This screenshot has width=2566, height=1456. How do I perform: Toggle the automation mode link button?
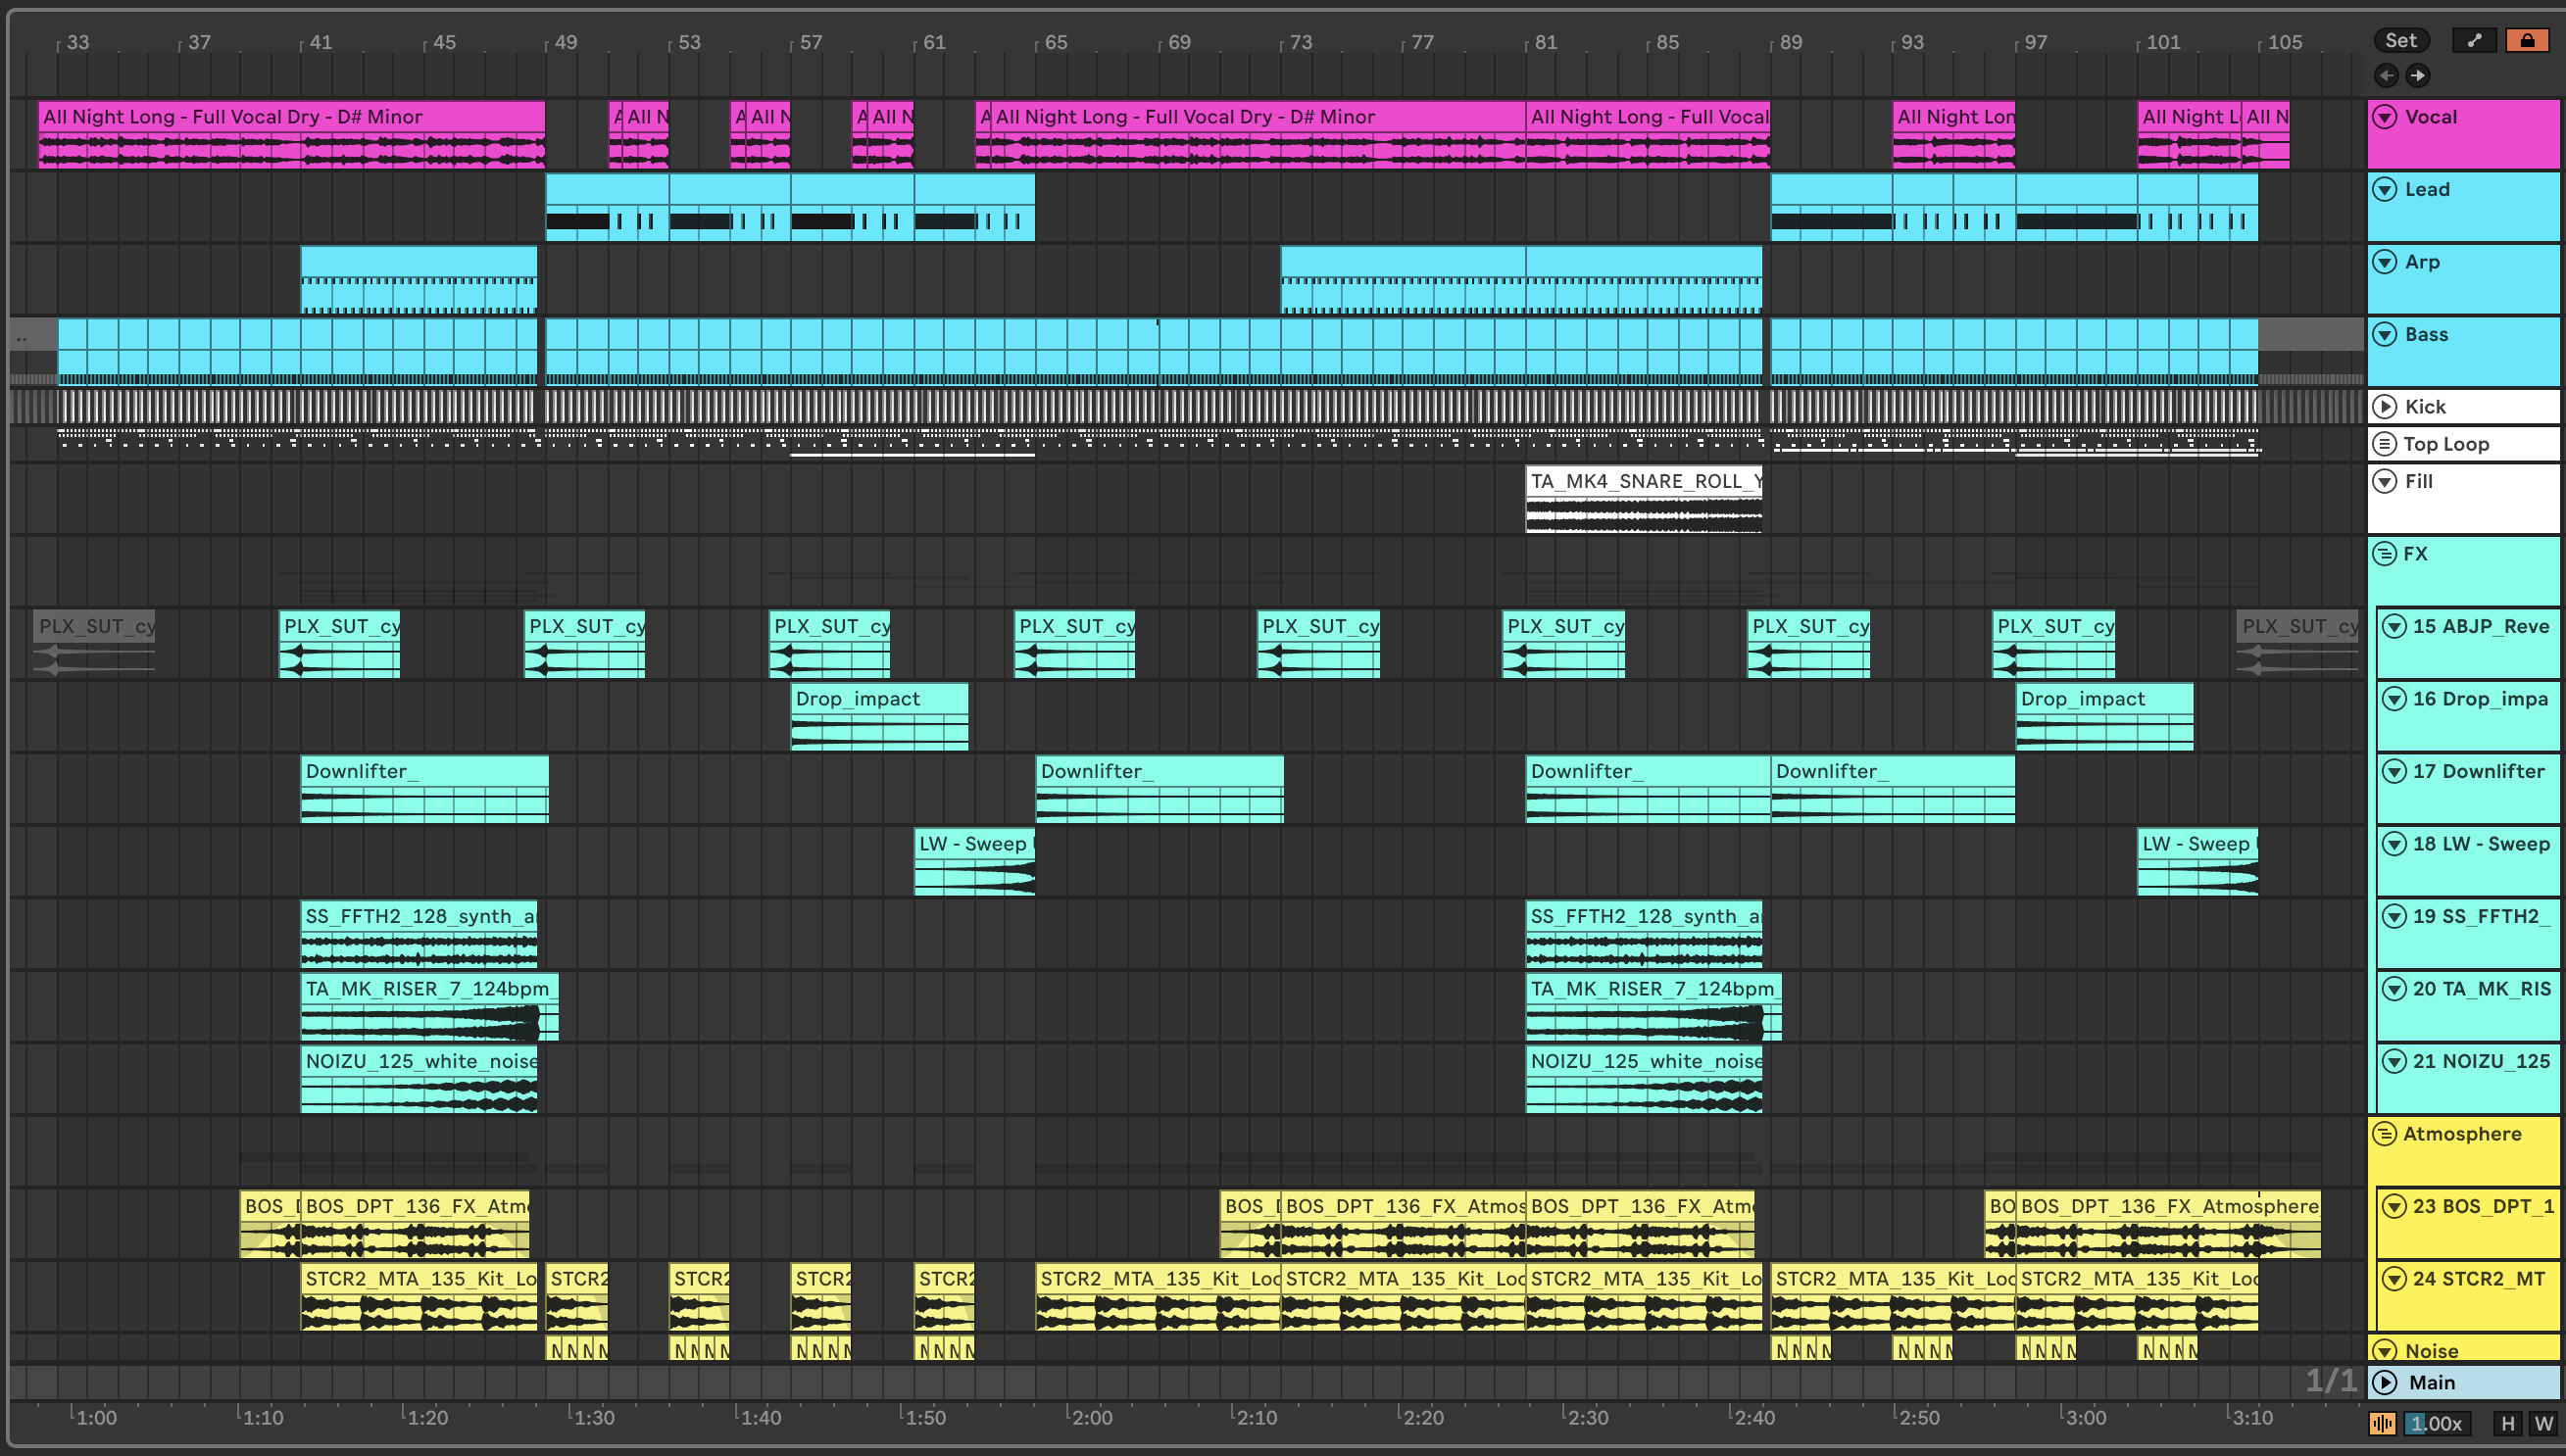tap(2474, 40)
